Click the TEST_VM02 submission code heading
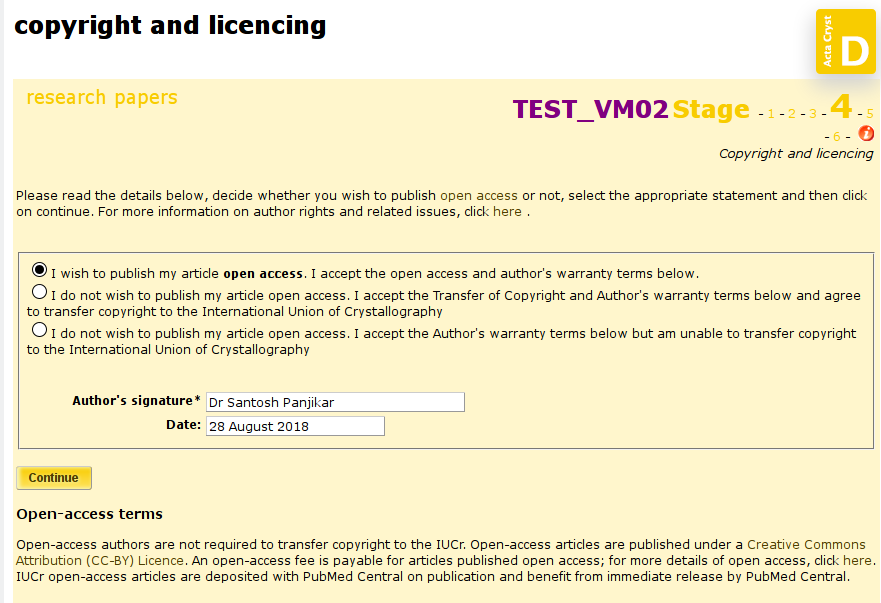 (x=591, y=110)
